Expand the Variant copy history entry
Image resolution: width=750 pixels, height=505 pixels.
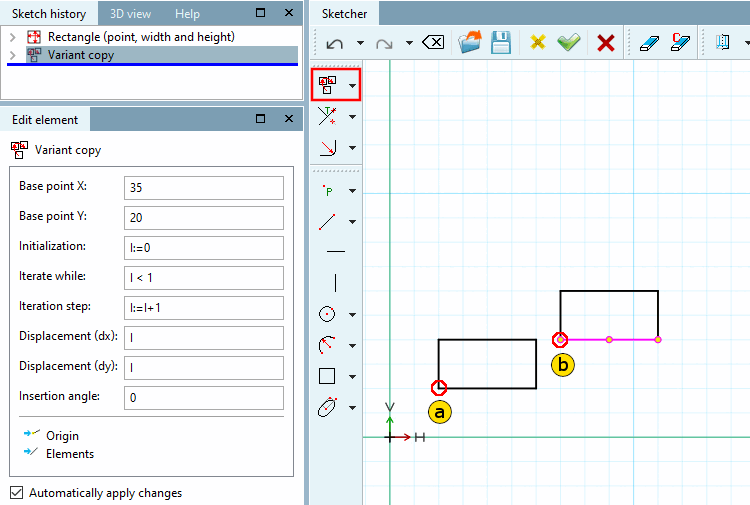[x=13, y=55]
